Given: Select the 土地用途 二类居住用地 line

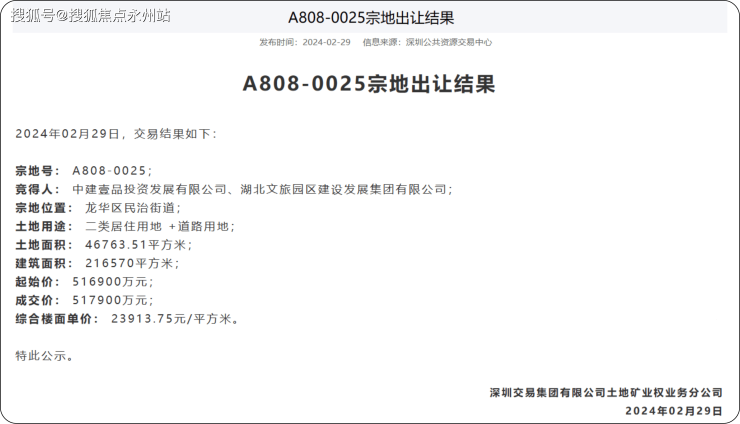Looking at the screenshot, I should click(x=125, y=227).
